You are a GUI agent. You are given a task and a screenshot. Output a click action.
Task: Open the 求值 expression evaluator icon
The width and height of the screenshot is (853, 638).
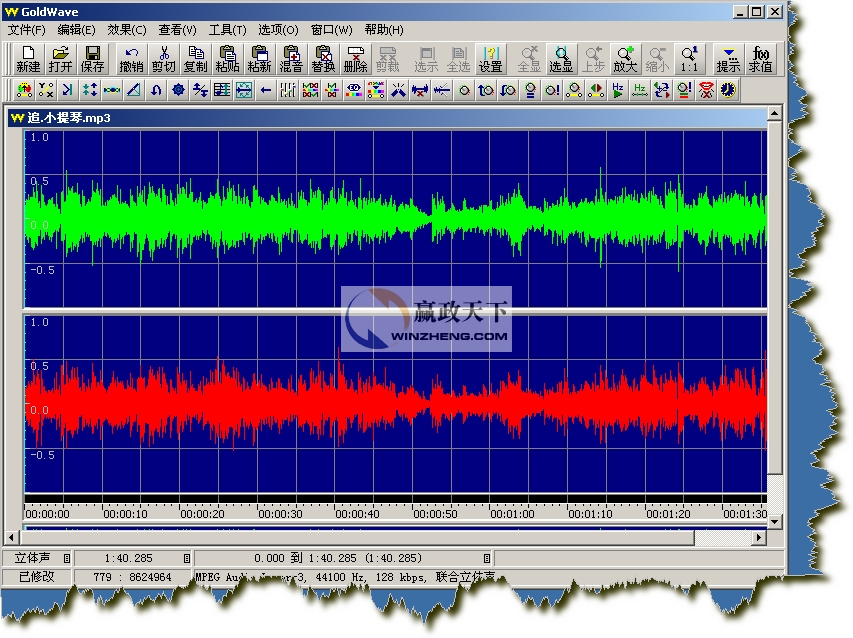point(761,59)
